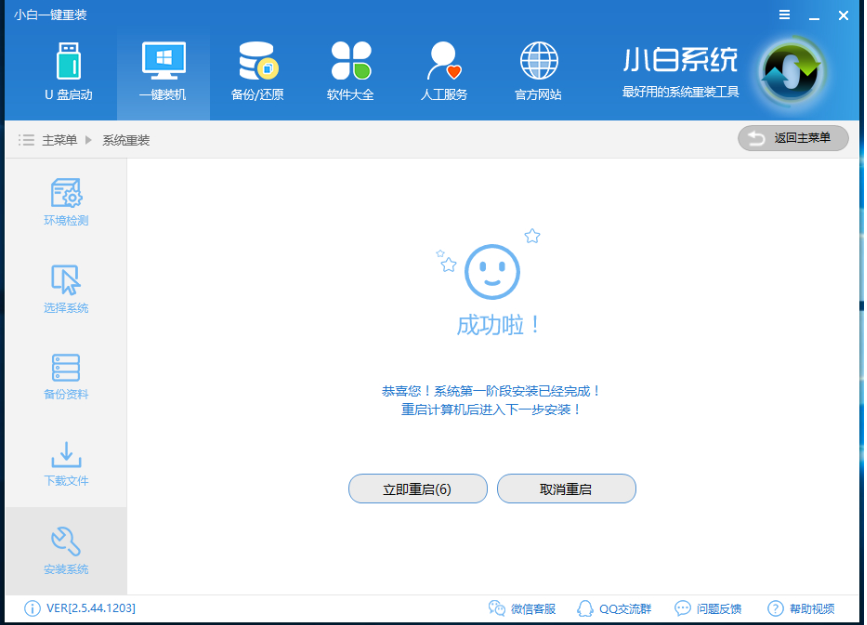Screen dimensions: 867x625
Task: Open 帮助视频 help video link
Action: click(x=801, y=608)
